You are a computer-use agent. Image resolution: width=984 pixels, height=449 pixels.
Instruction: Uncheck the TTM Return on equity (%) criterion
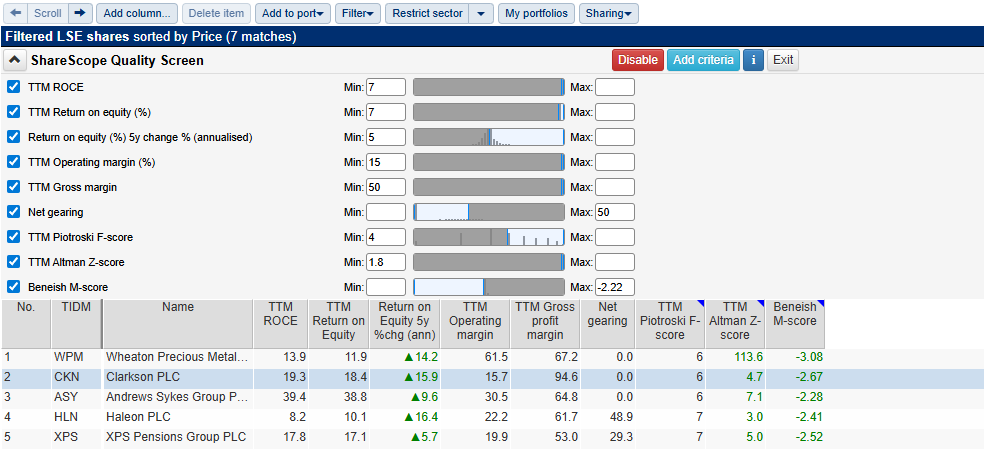click(13, 112)
